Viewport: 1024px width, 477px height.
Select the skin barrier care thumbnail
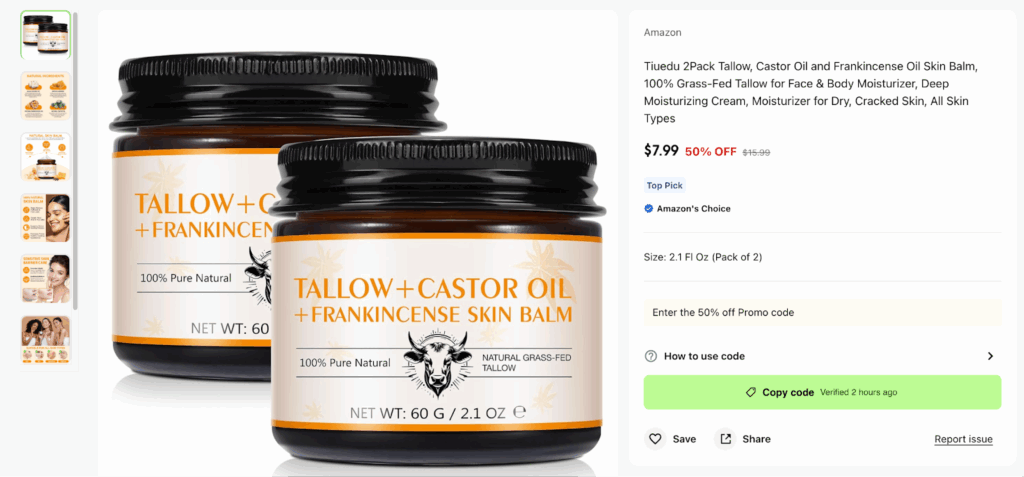coord(46,279)
